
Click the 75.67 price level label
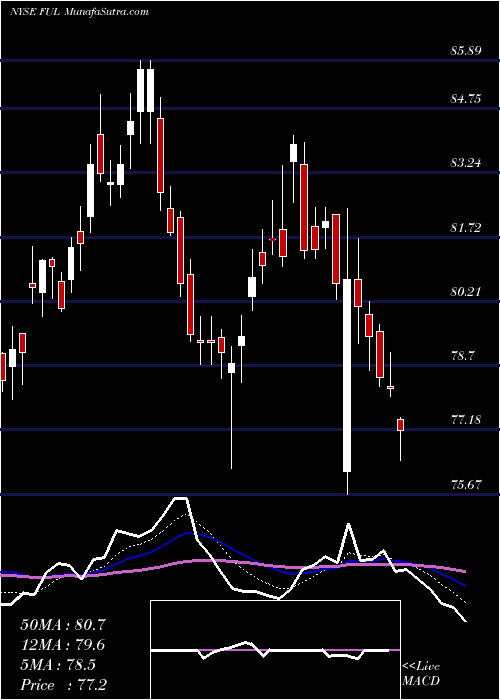click(x=466, y=484)
